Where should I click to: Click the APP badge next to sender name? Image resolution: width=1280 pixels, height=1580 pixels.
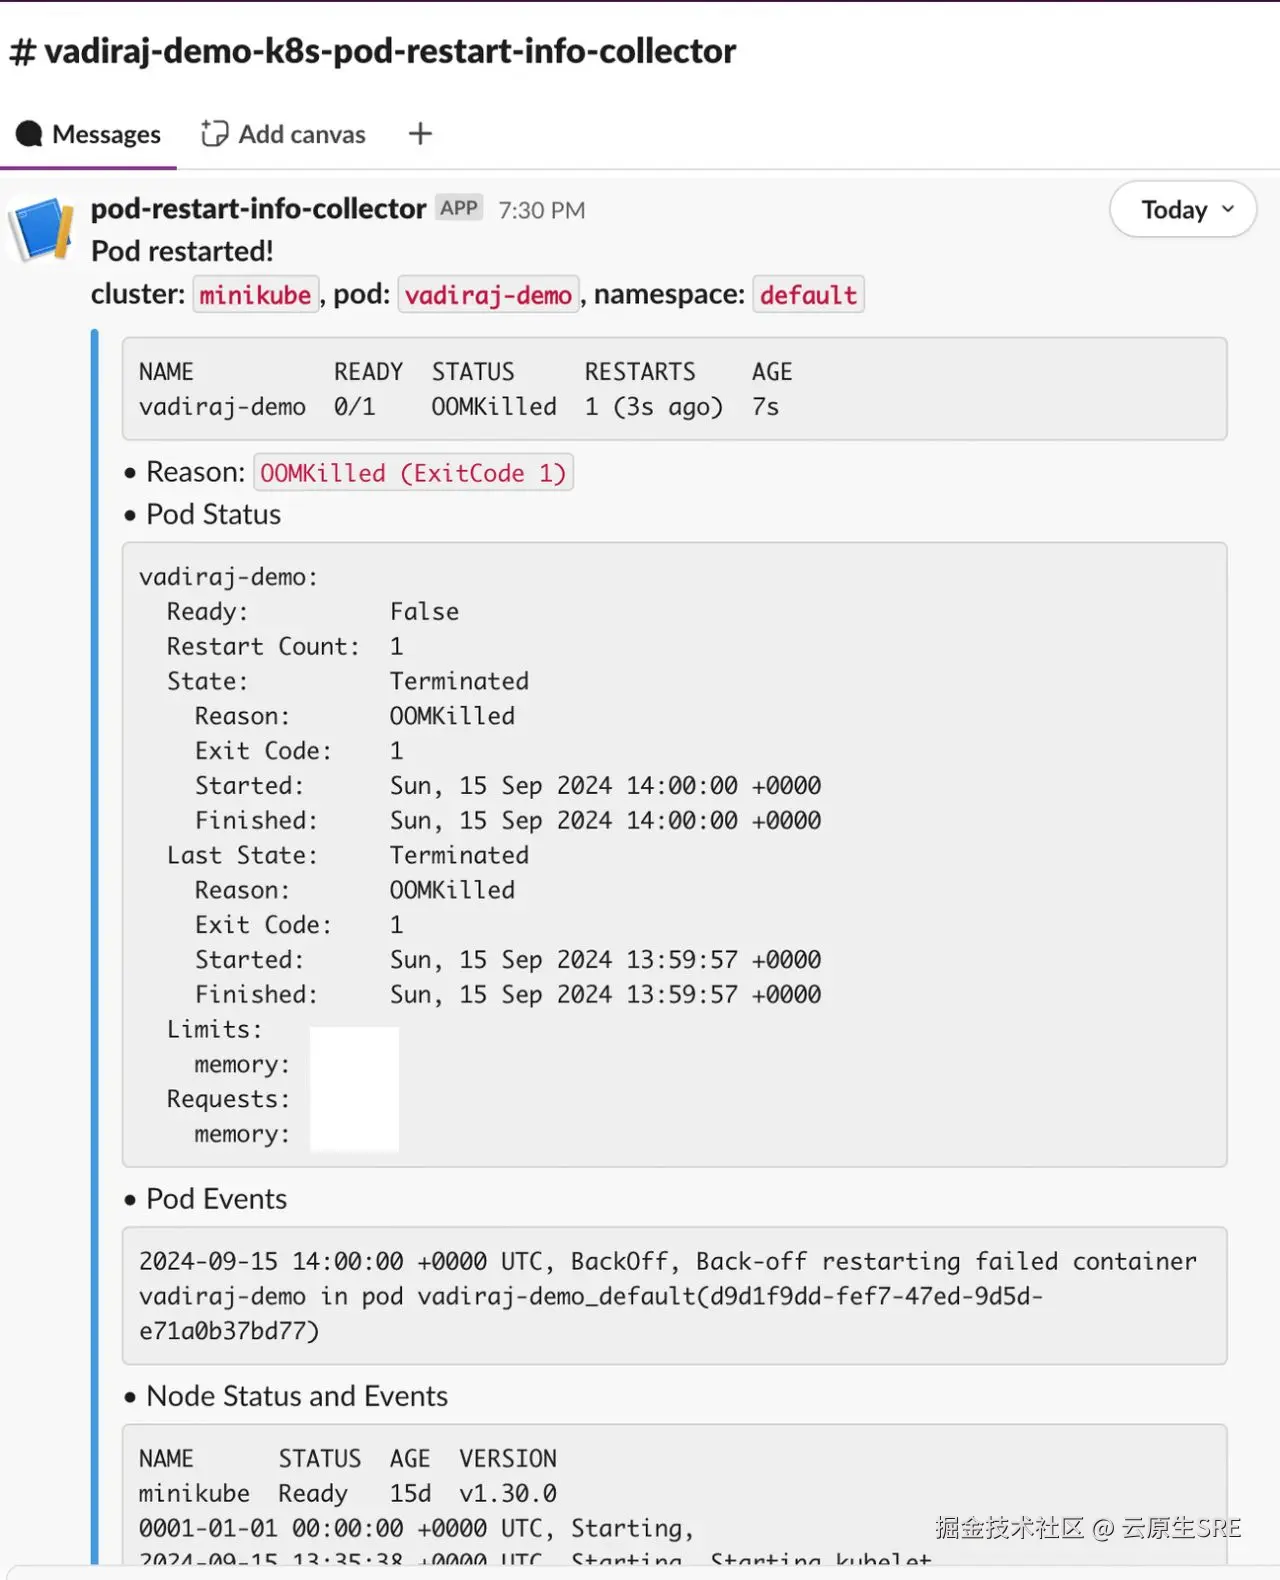point(459,208)
